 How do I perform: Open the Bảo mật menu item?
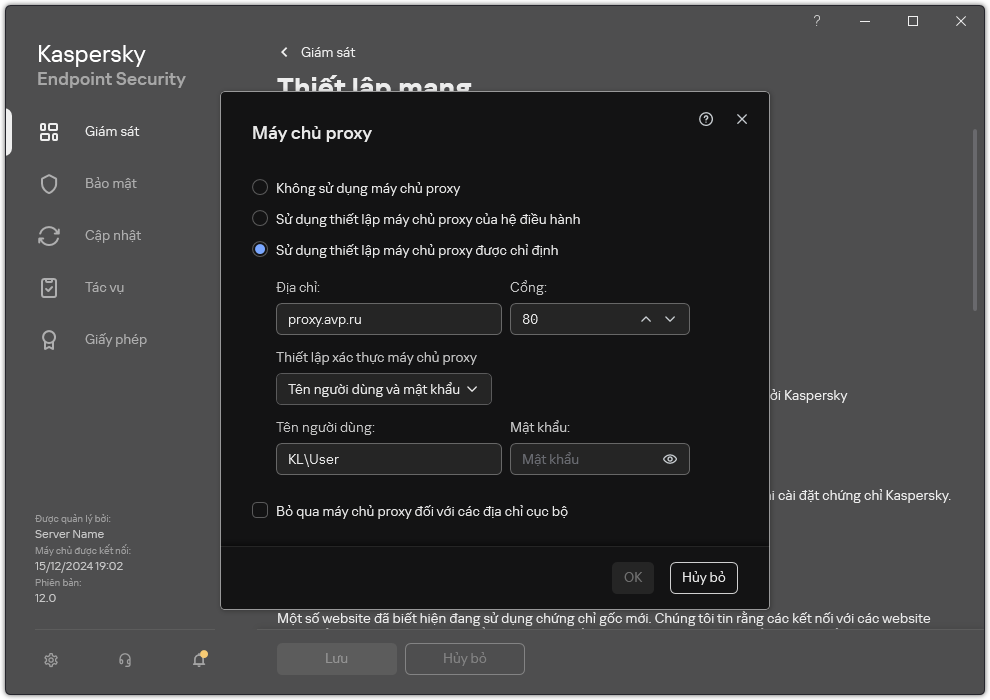click(x=110, y=183)
